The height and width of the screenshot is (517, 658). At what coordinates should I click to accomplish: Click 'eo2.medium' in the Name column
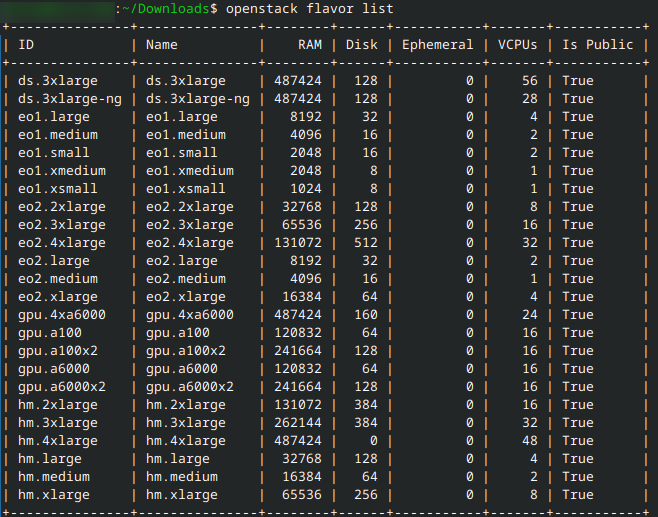[186, 279]
